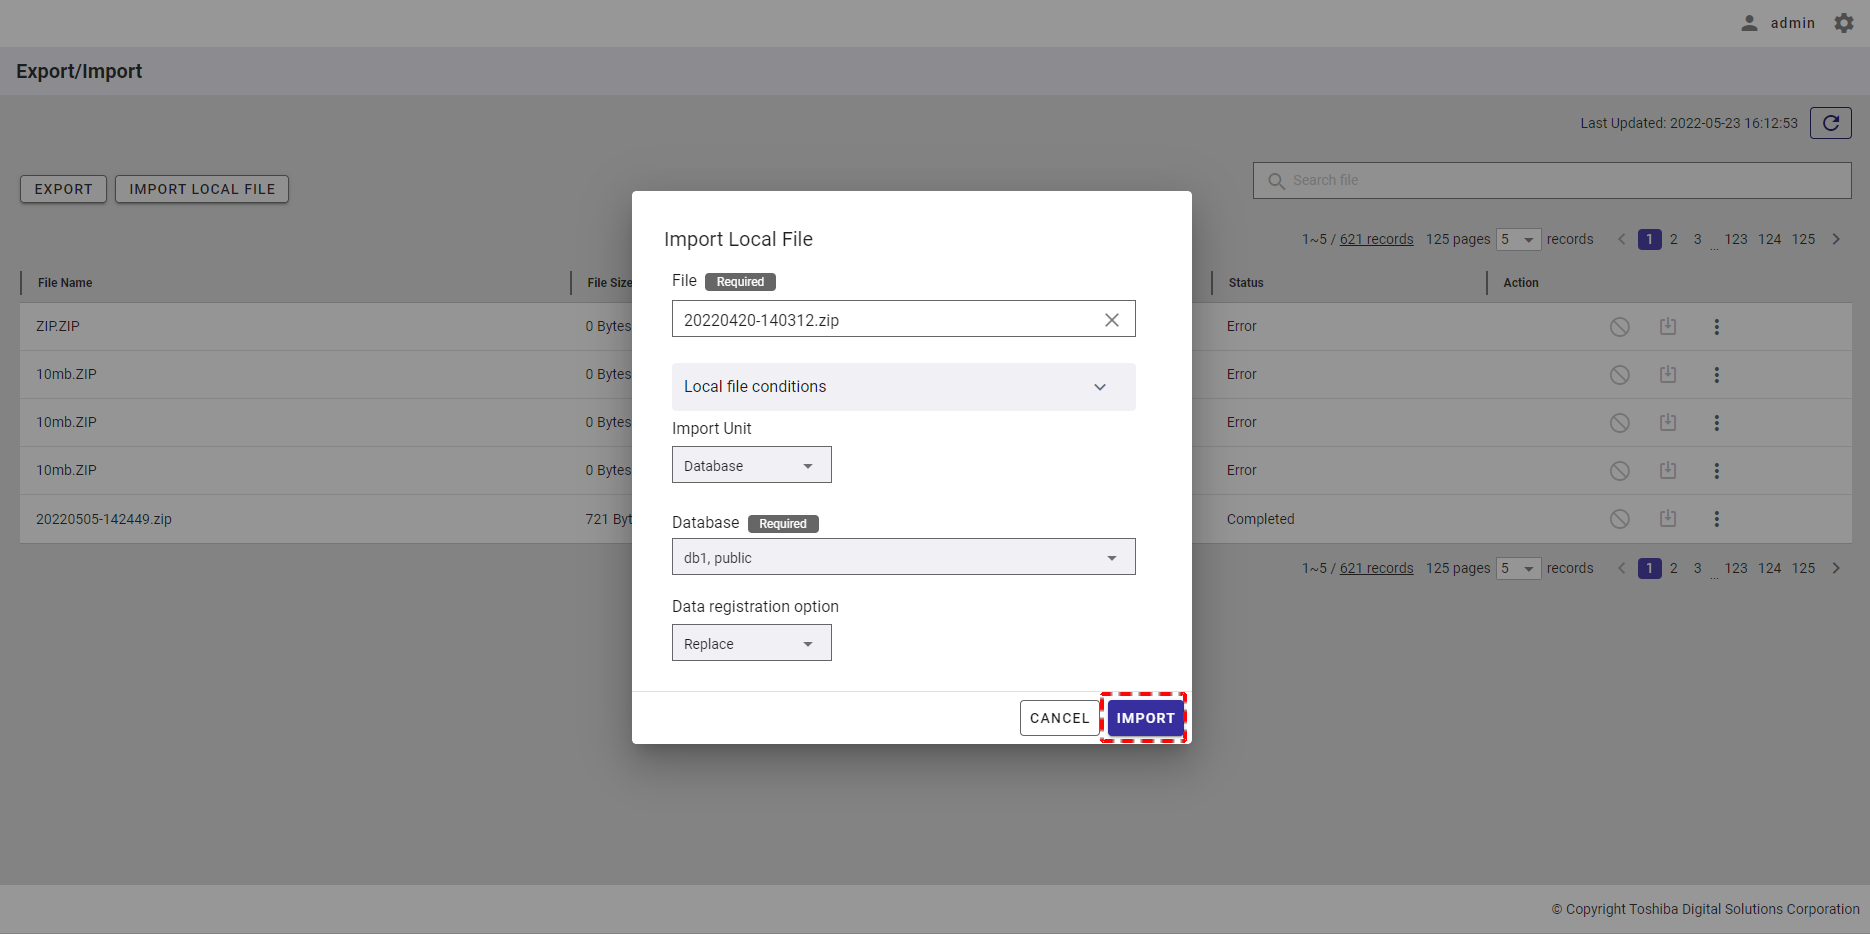
Task: Click the import icon for ZIP.ZIP row
Action: click(x=1667, y=327)
